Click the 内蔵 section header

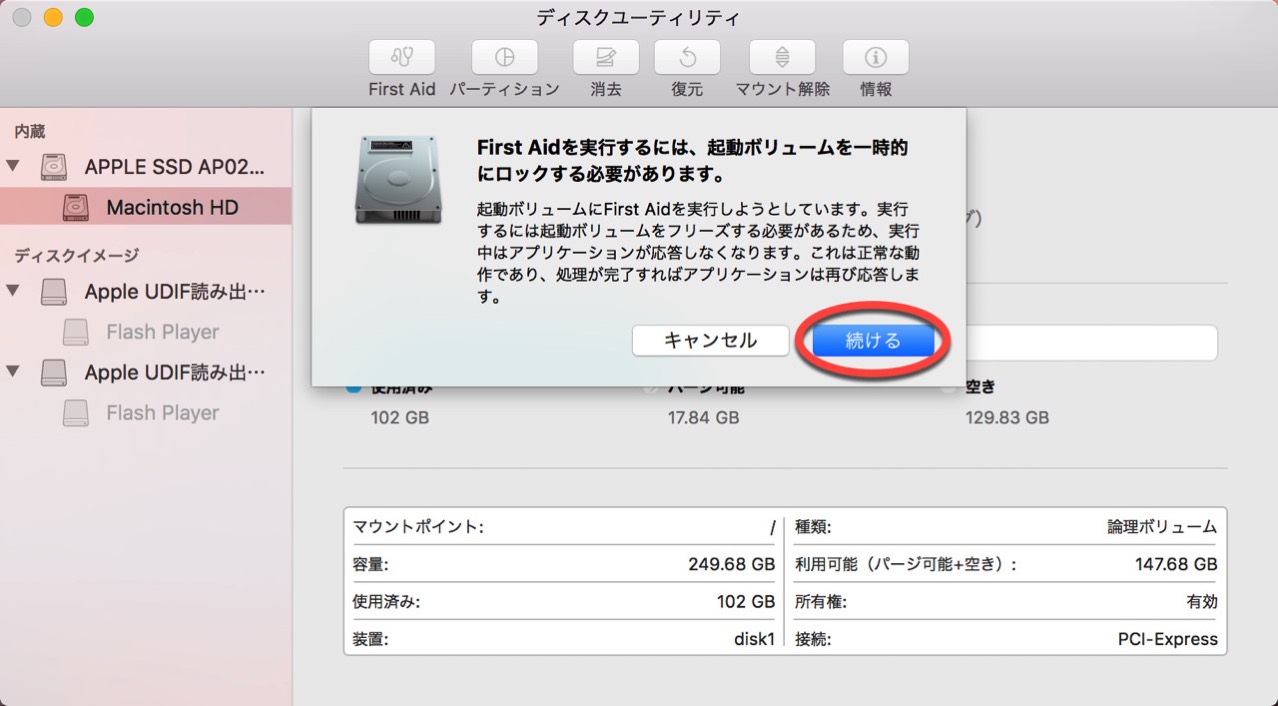[30, 131]
